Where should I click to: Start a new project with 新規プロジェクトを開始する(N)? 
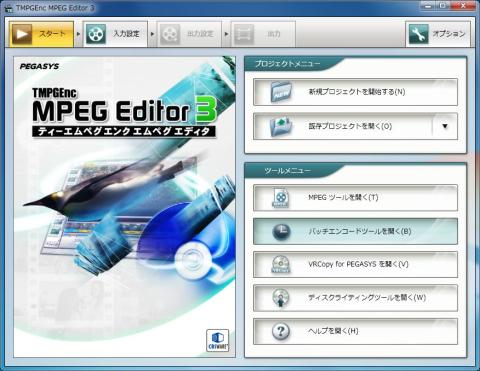click(x=355, y=92)
